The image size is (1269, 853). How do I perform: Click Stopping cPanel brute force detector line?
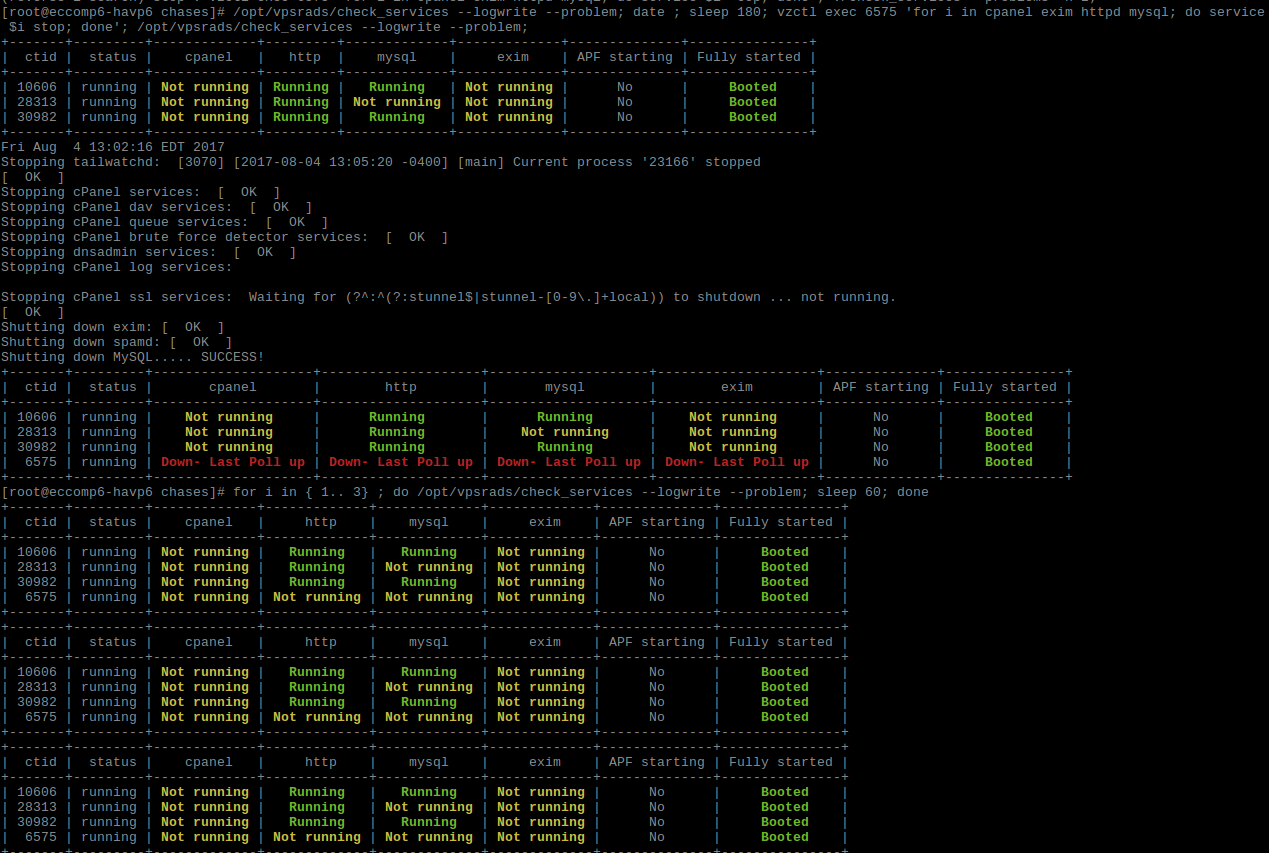pos(224,237)
